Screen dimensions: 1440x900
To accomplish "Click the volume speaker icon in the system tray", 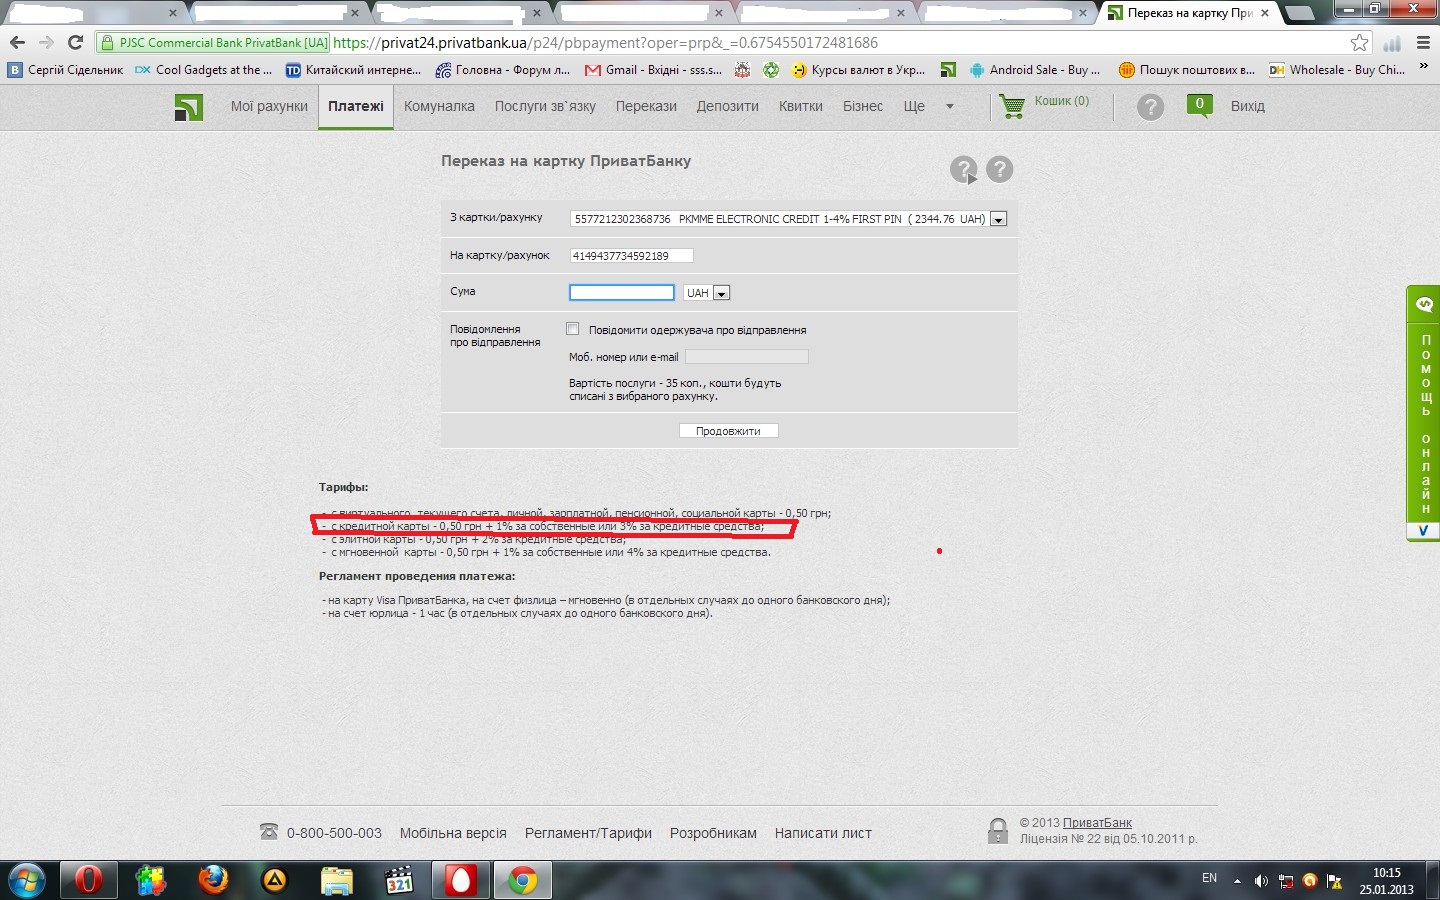I will [x=1261, y=881].
